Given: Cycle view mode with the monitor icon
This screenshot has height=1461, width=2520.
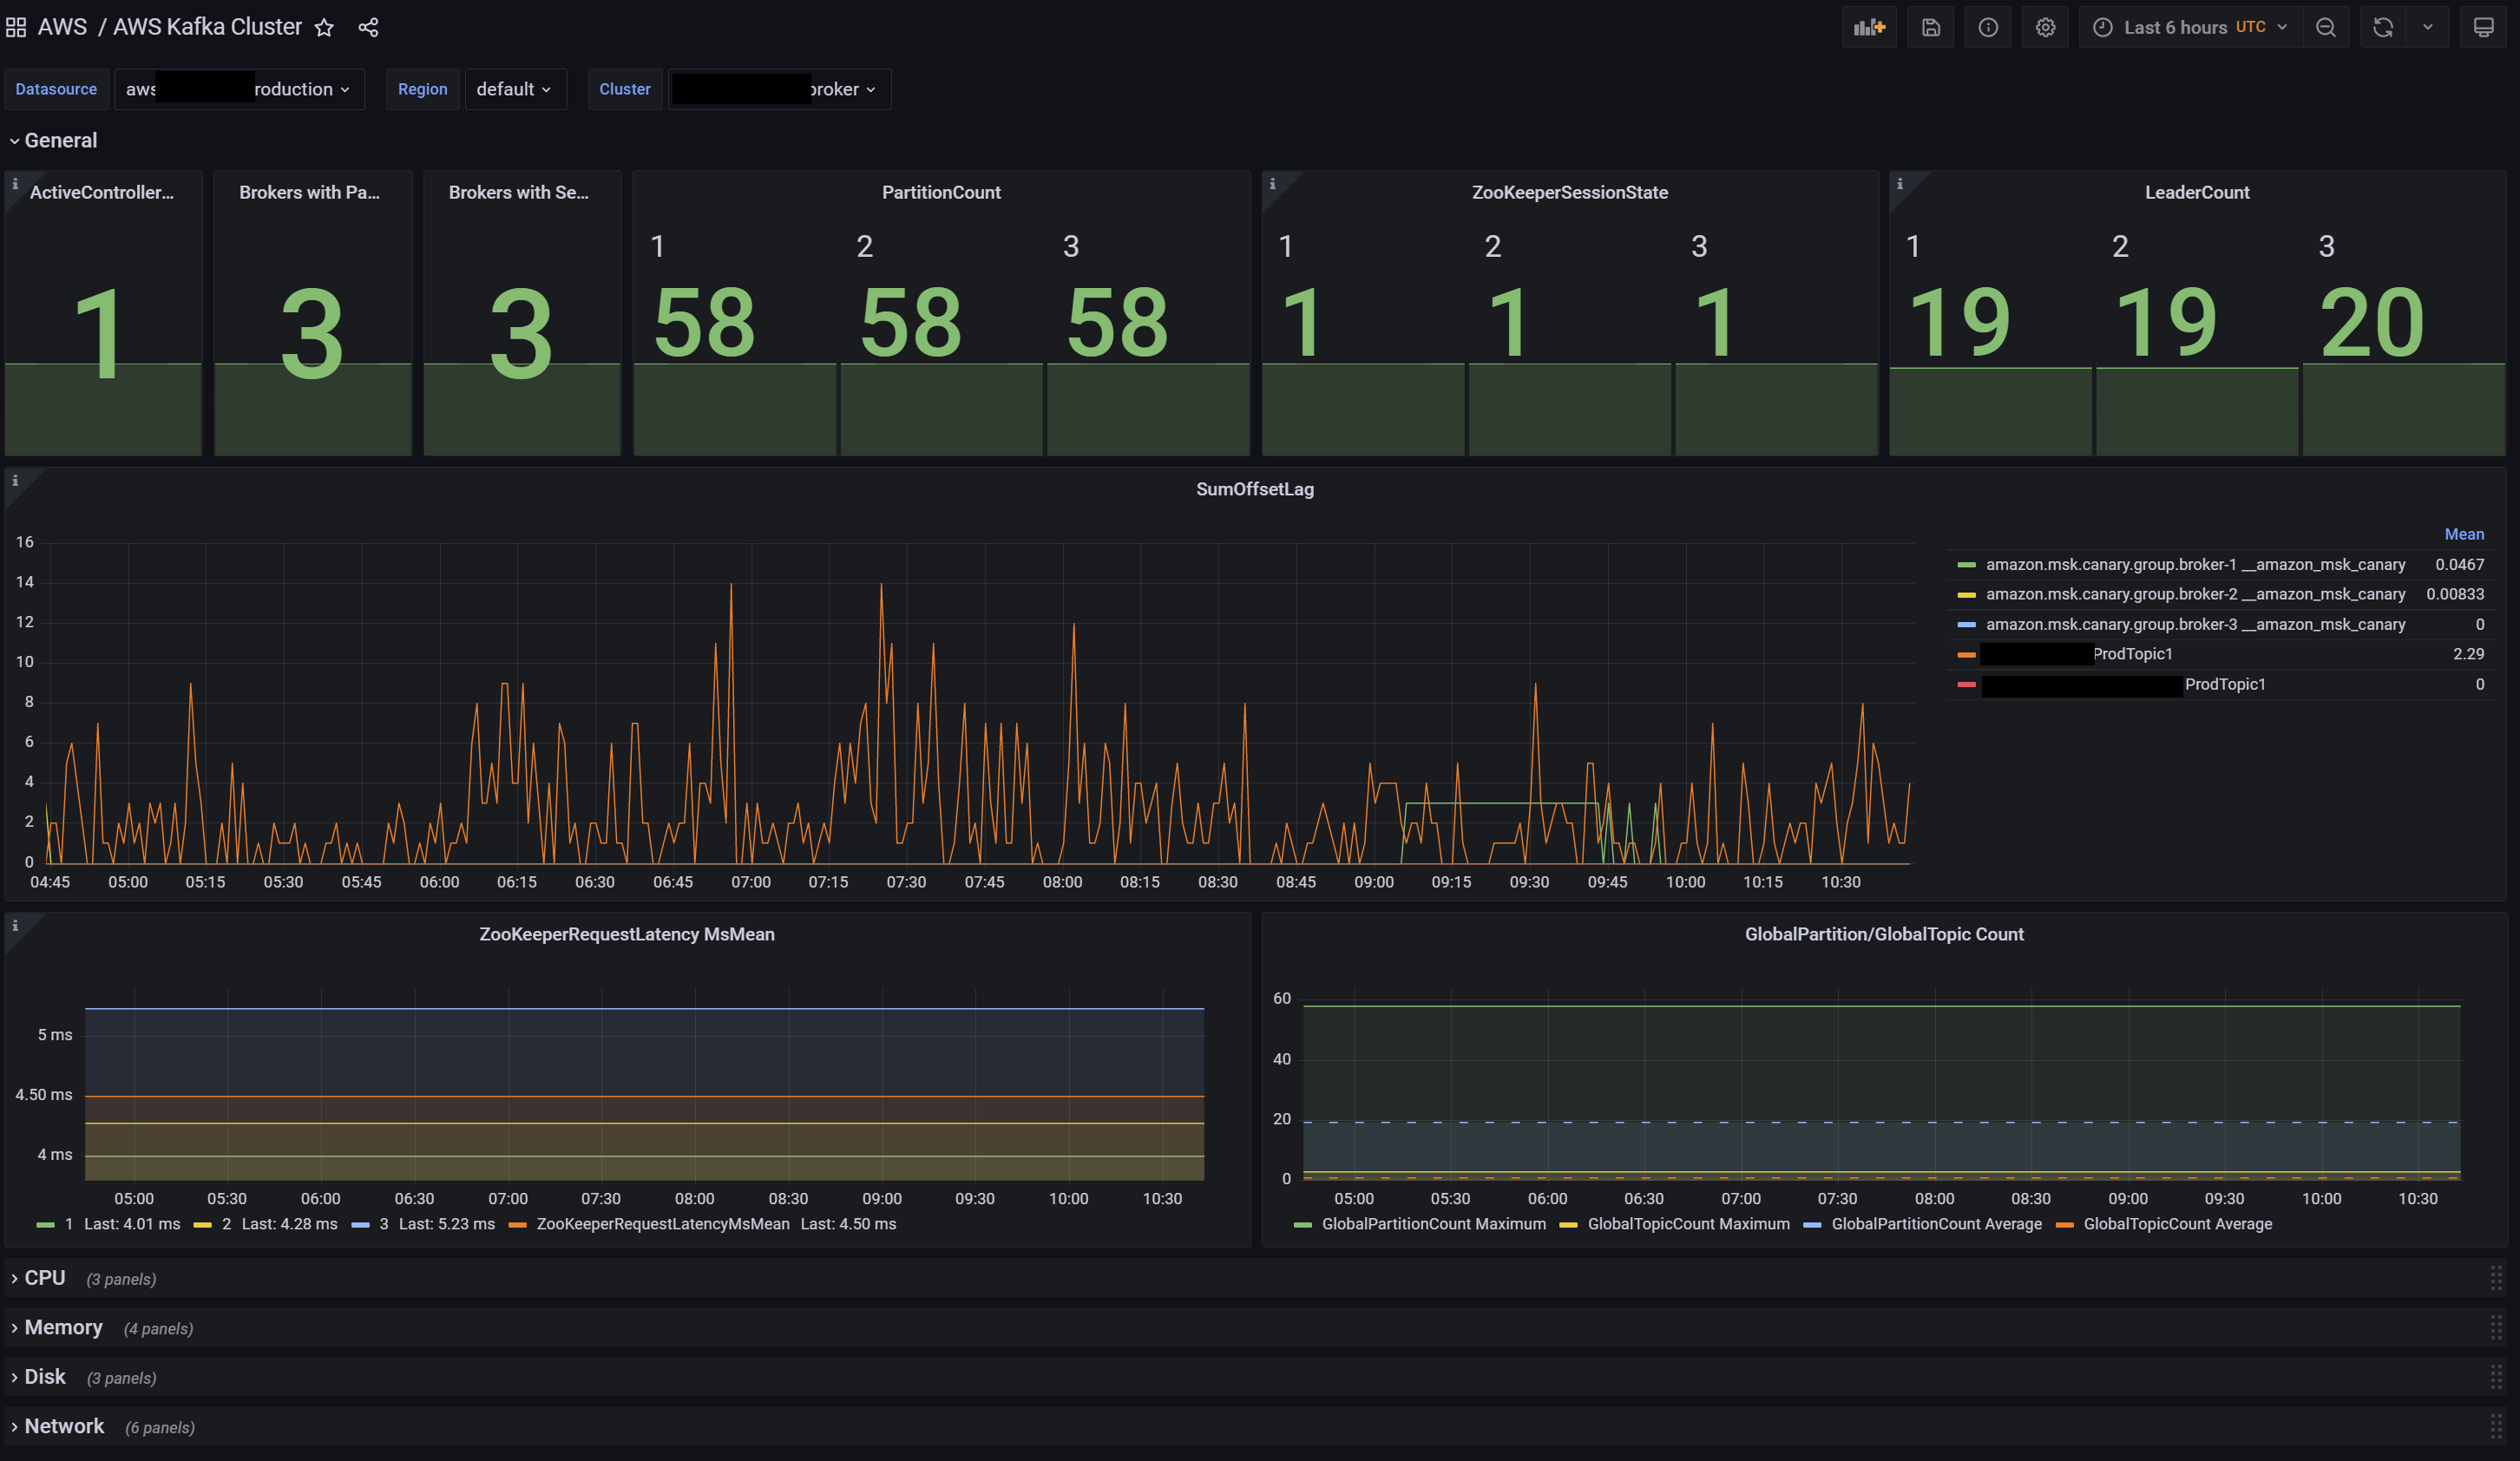Looking at the screenshot, I should [2483, 27].
